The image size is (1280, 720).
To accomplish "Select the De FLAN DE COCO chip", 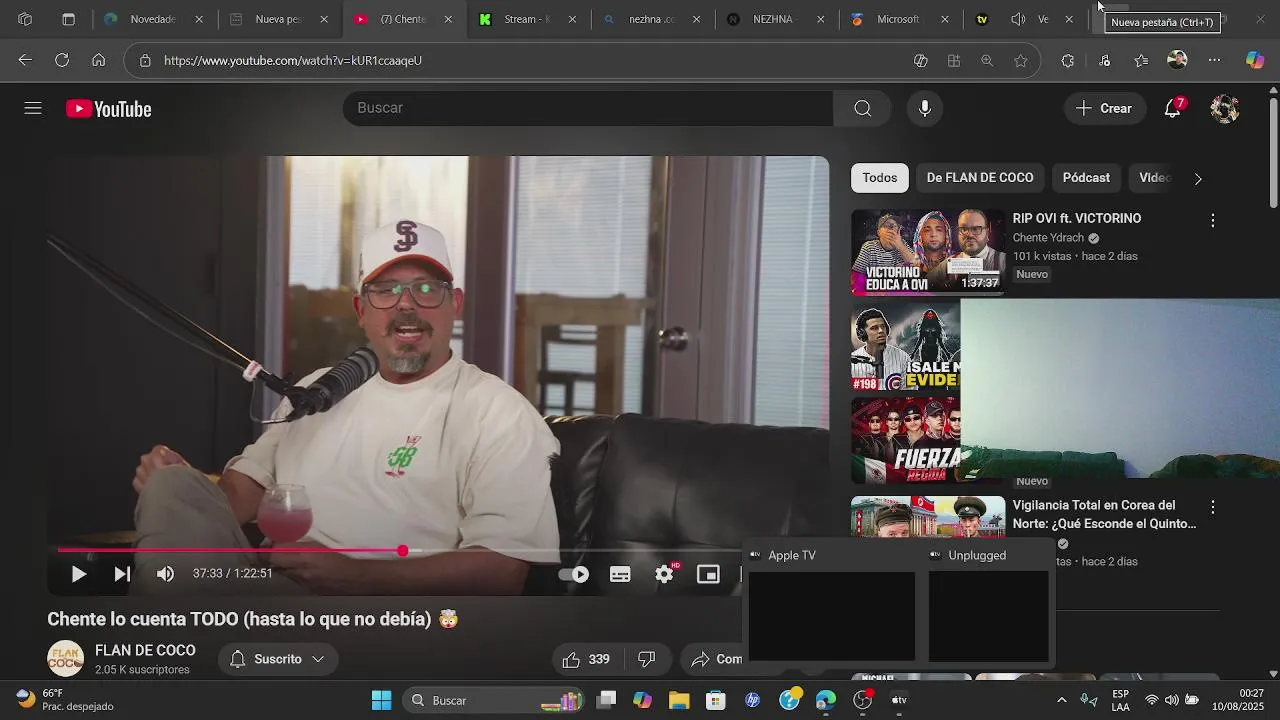I will pyautogui.click(x=980, y=178).
